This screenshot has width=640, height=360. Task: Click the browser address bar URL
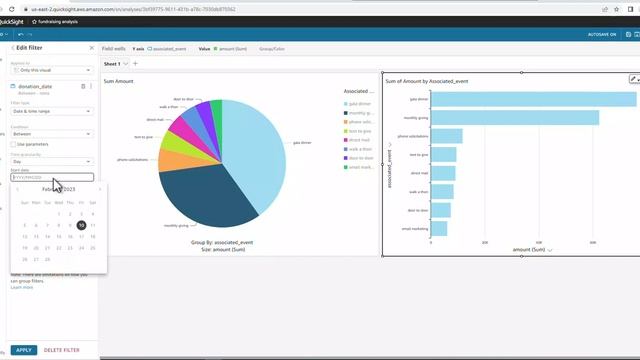133,9
